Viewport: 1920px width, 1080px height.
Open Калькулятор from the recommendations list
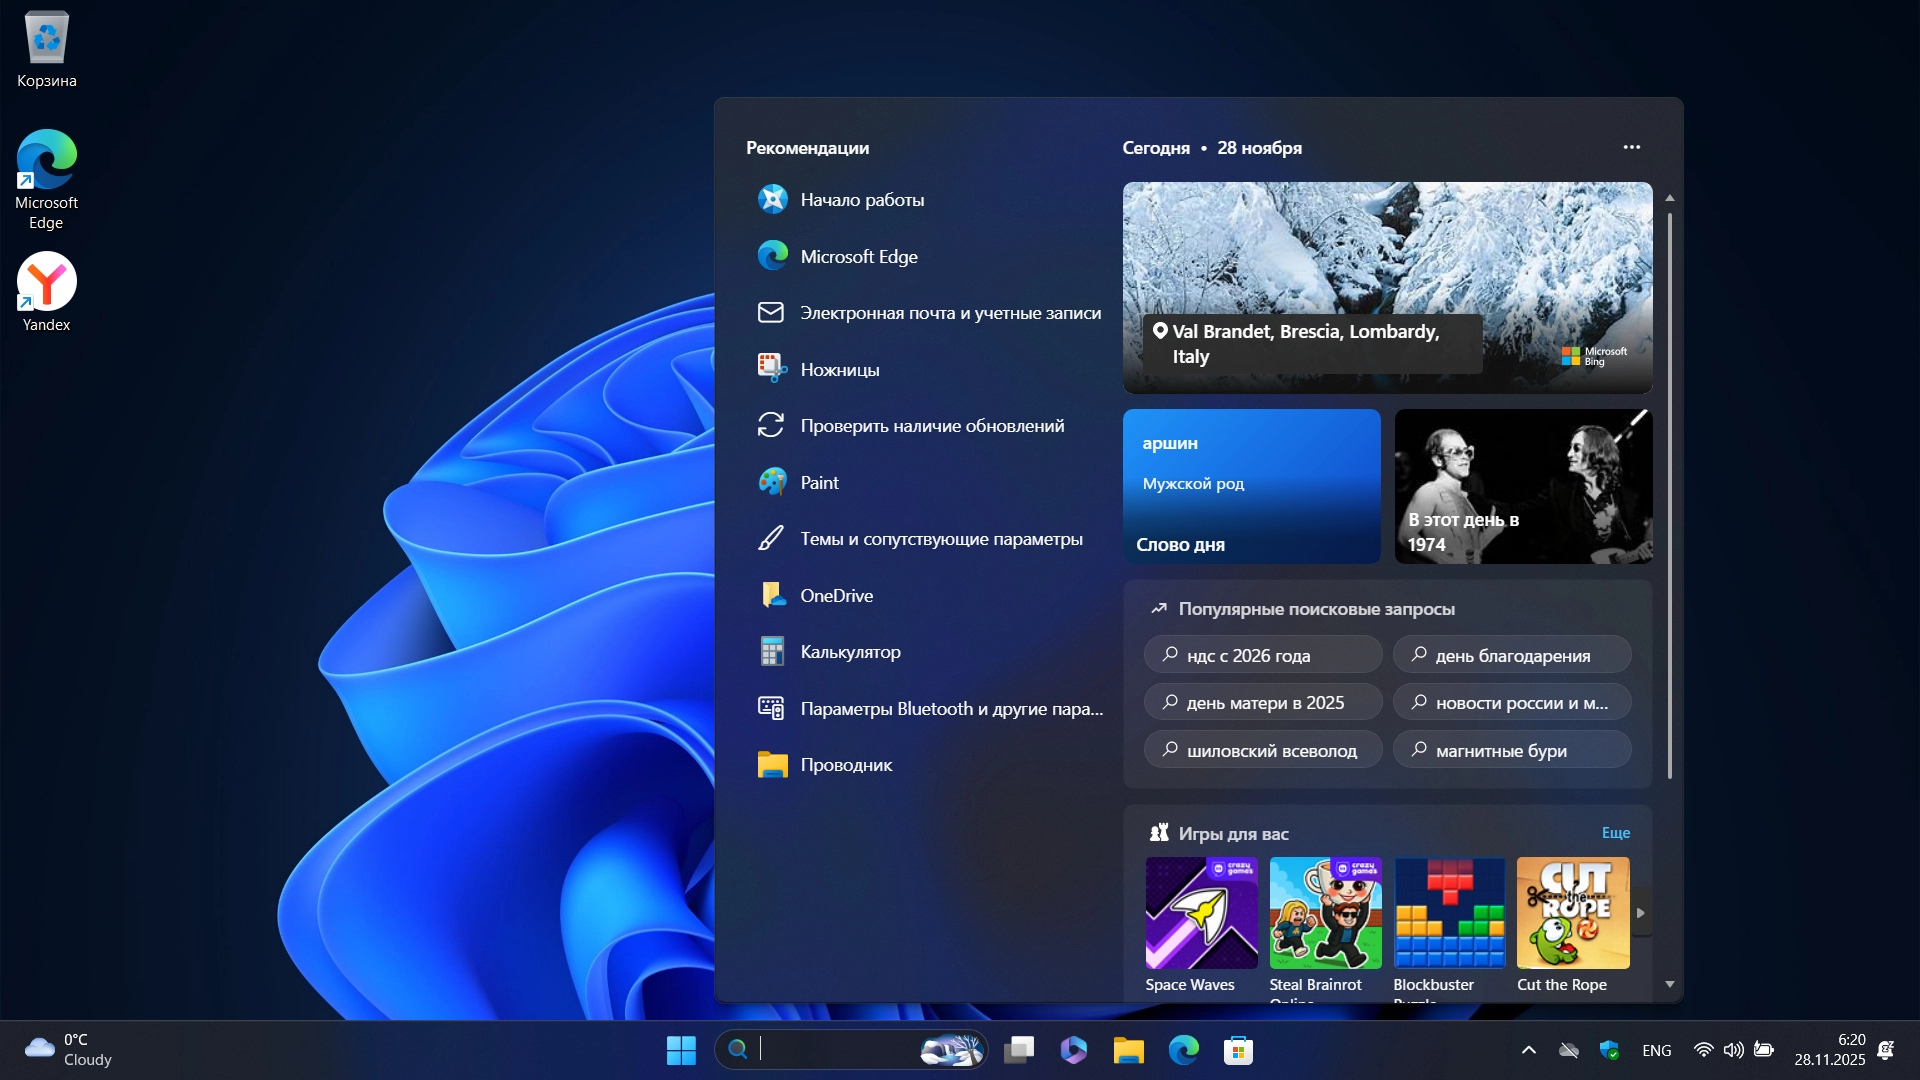[x=849, y=652]
